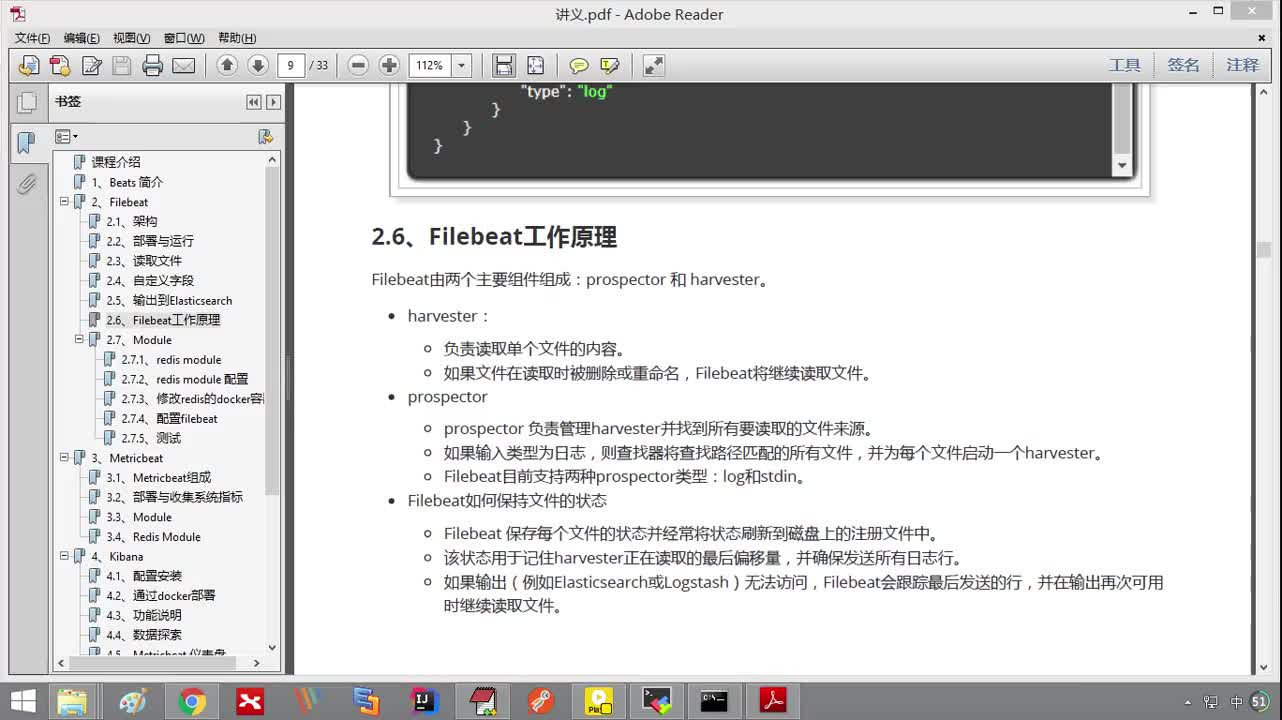This screenshot has width=1282, height=720.
Task: Click the bookmarks panel scroll down arrow
Action: point(272,648)
